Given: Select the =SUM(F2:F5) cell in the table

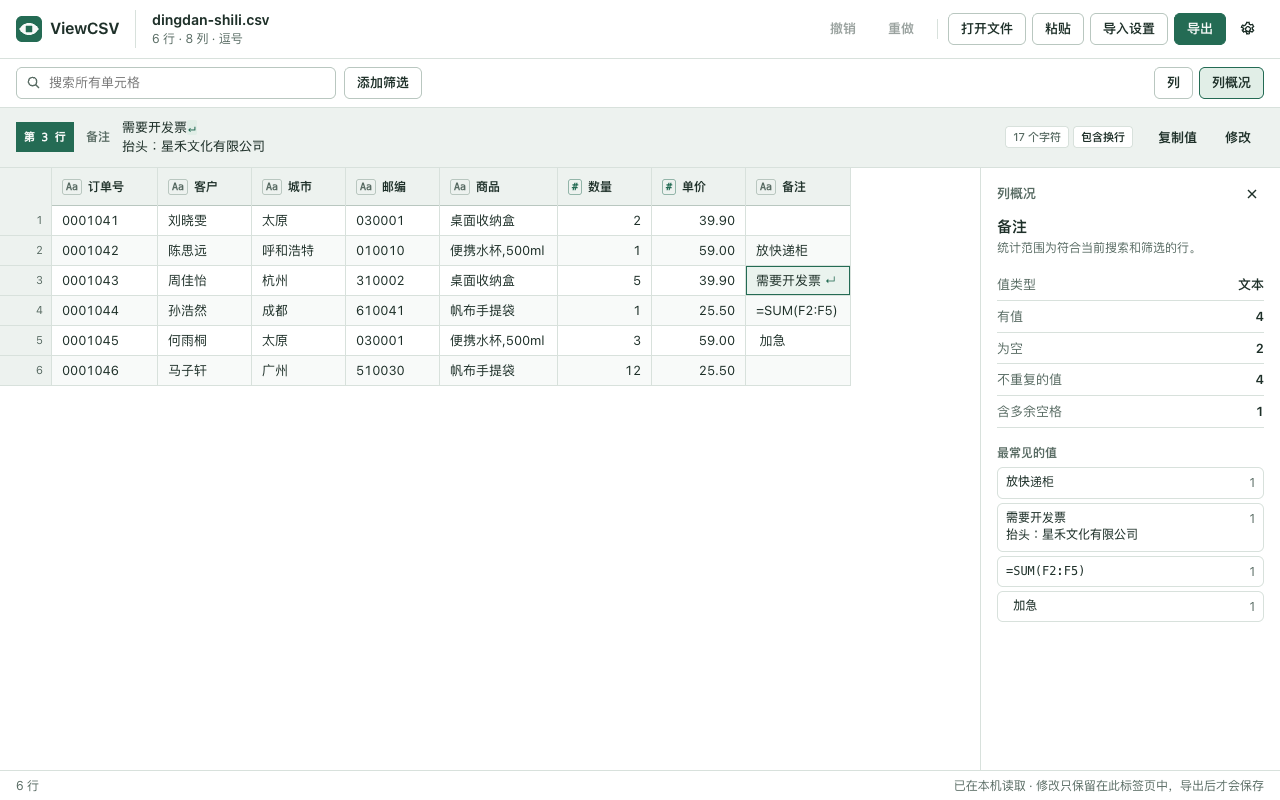Looking at the screenshot, I should coord(798,311).
